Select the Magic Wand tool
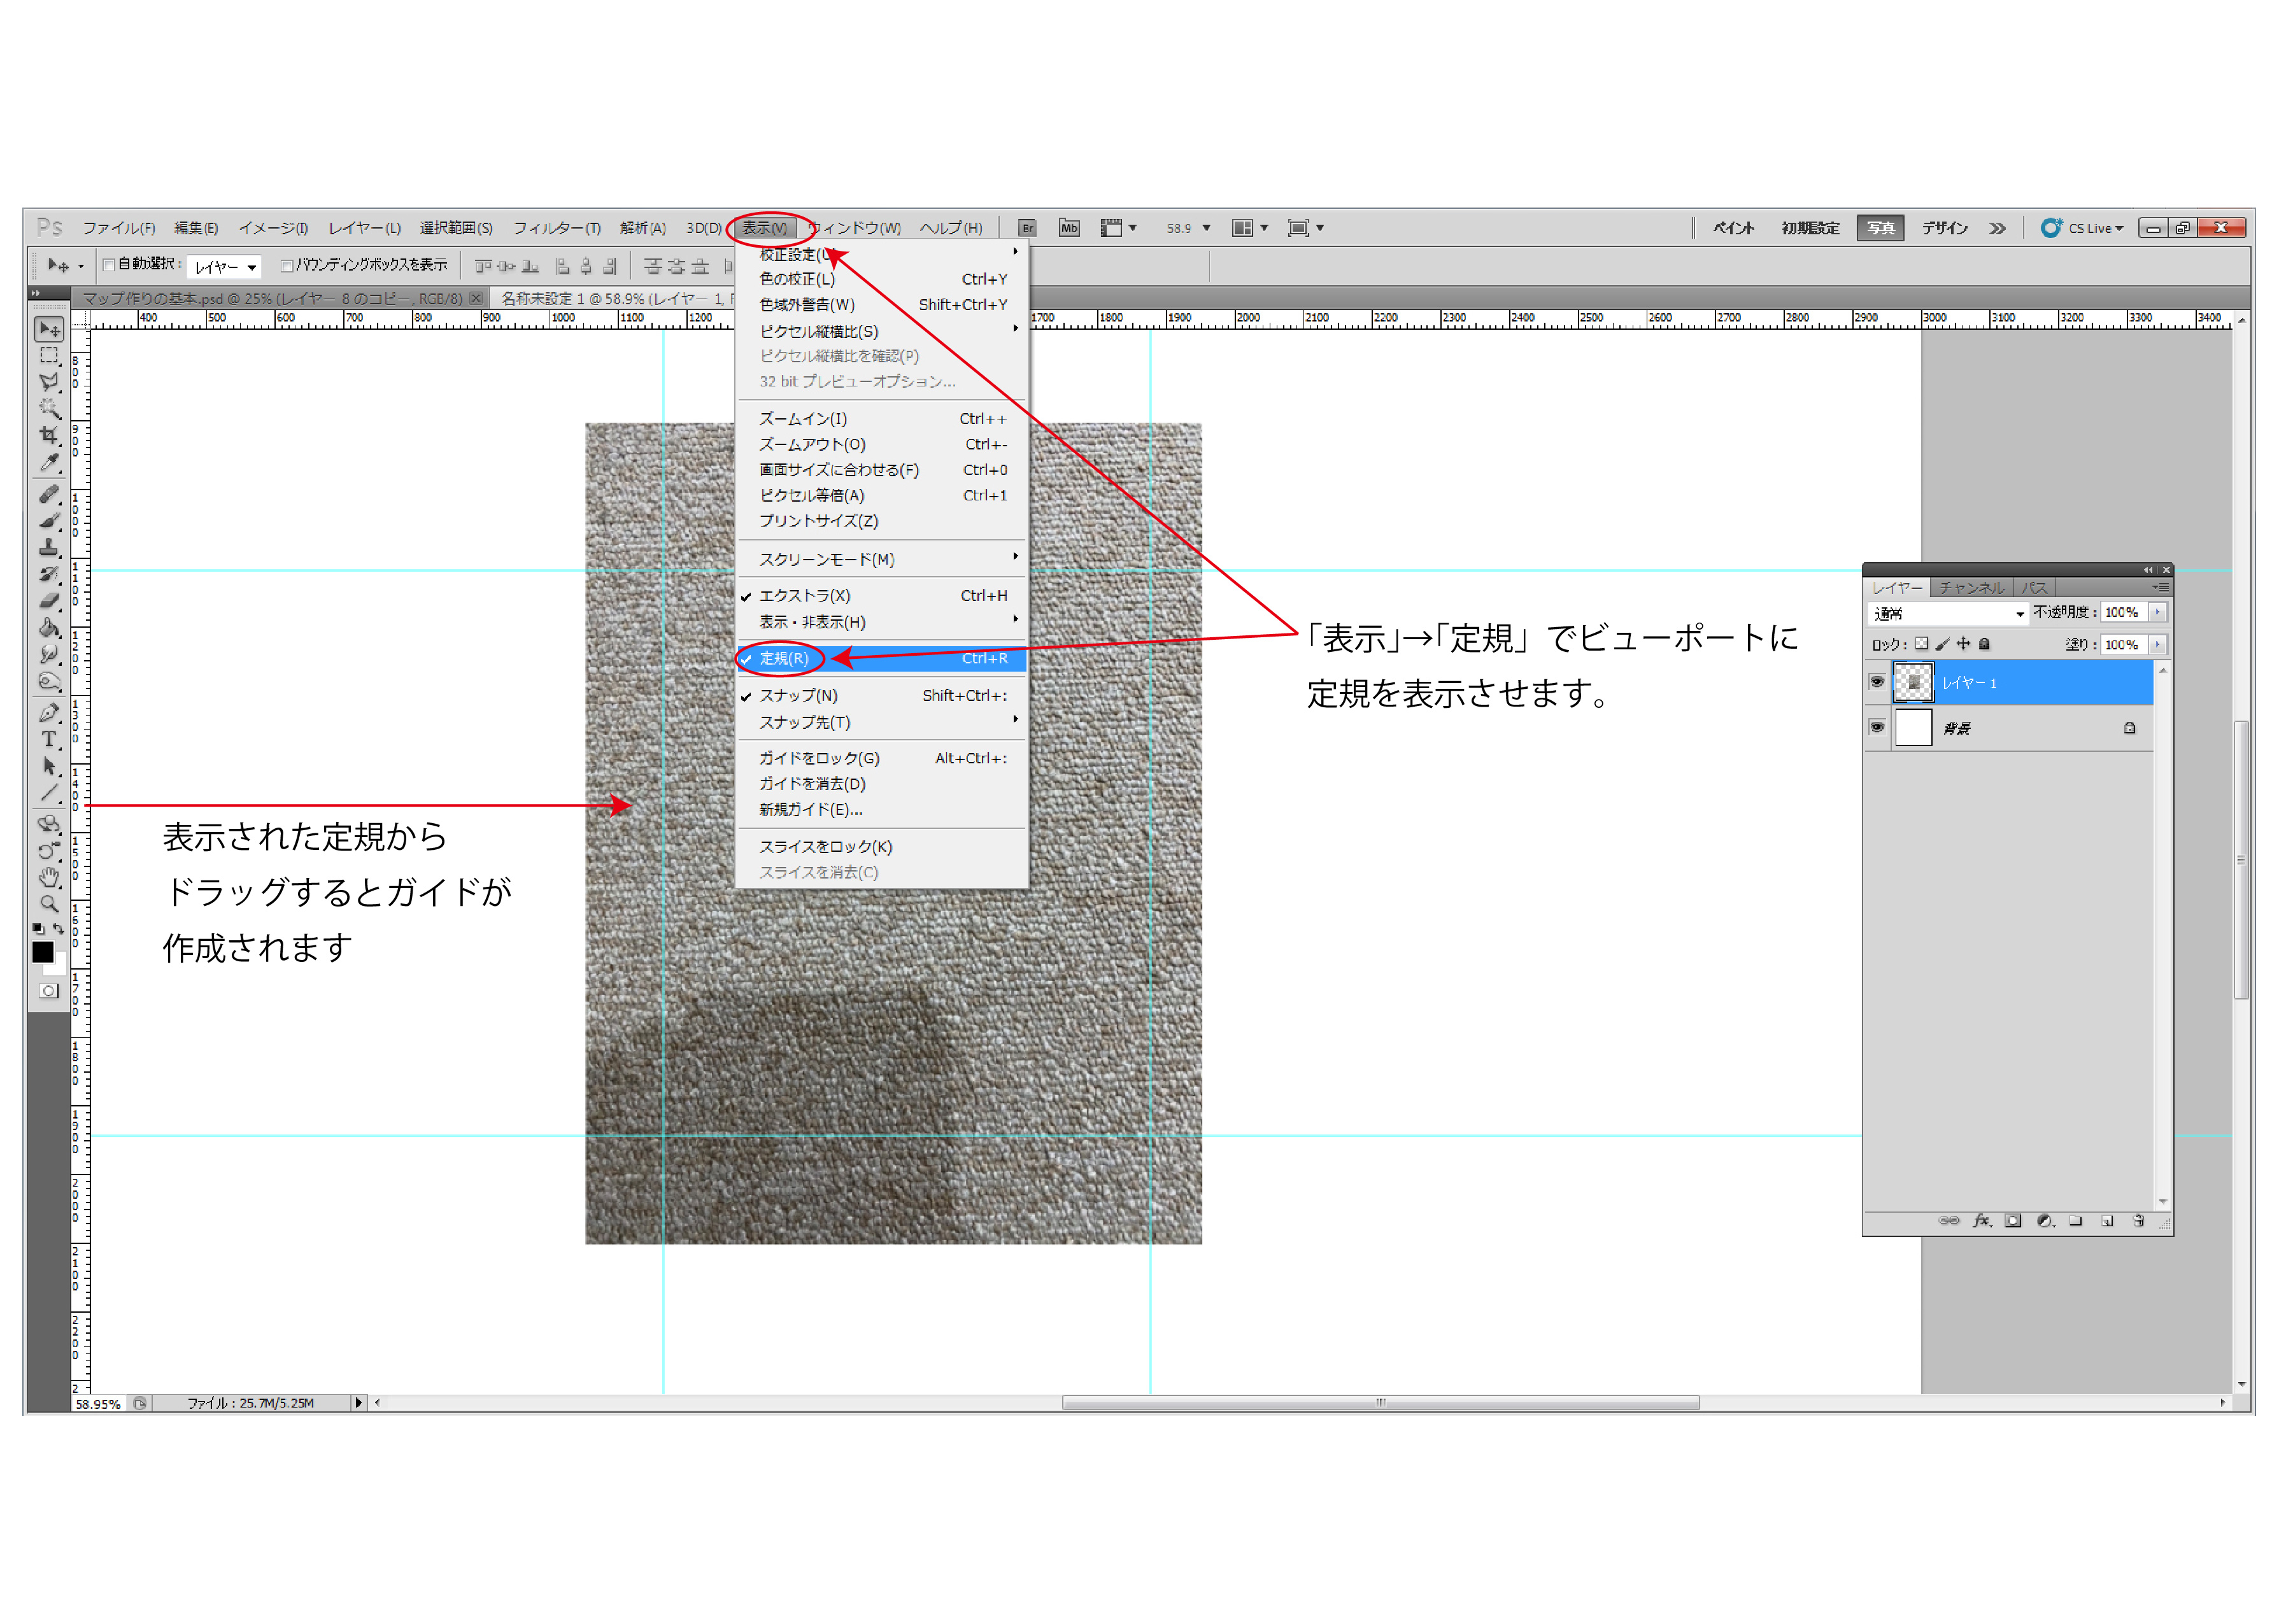Image resolution: width=2279 pixels, height=1624 pixels. [48, 409]
